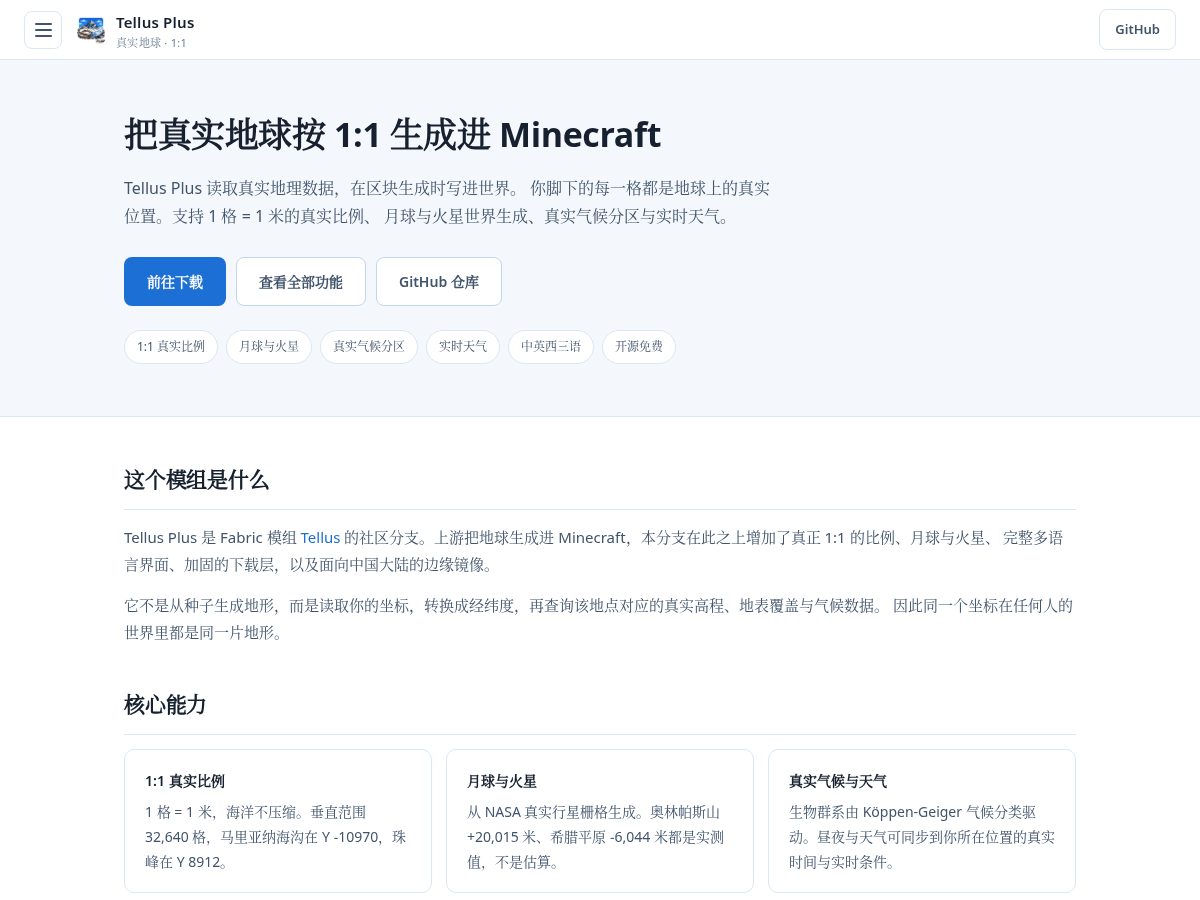Click the 开源免费 tag
1200x900 pixels.
[639, 347]
